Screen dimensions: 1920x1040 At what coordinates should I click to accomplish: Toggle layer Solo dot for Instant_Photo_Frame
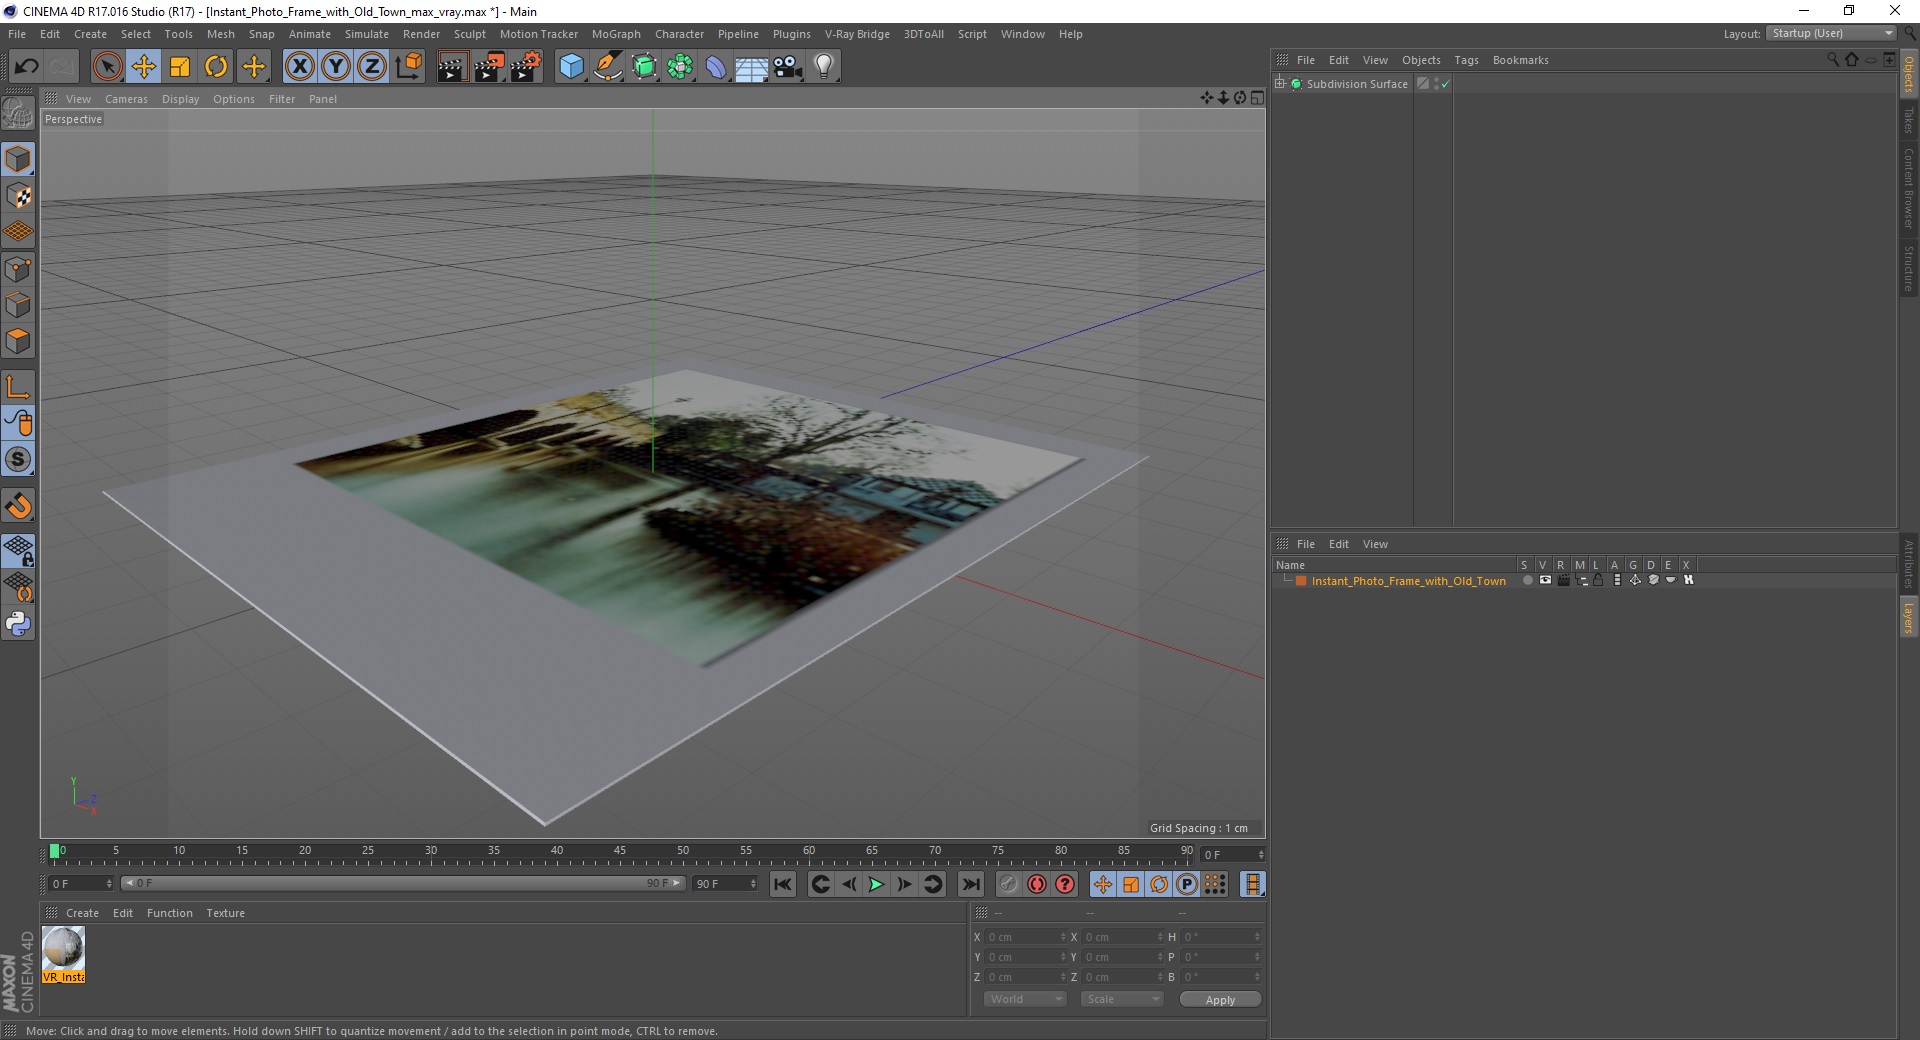[1527, 580]
